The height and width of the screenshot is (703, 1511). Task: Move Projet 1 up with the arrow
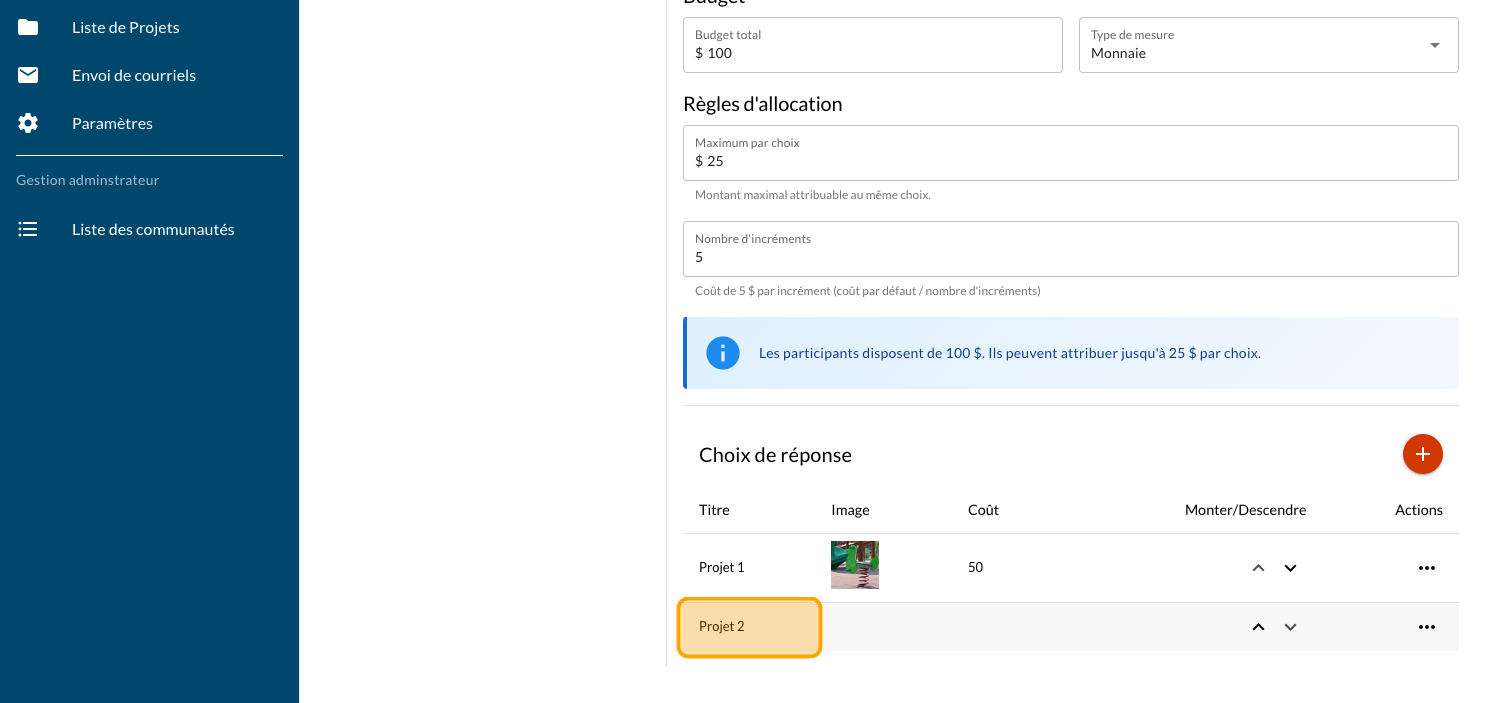(x=1258, y=568)
